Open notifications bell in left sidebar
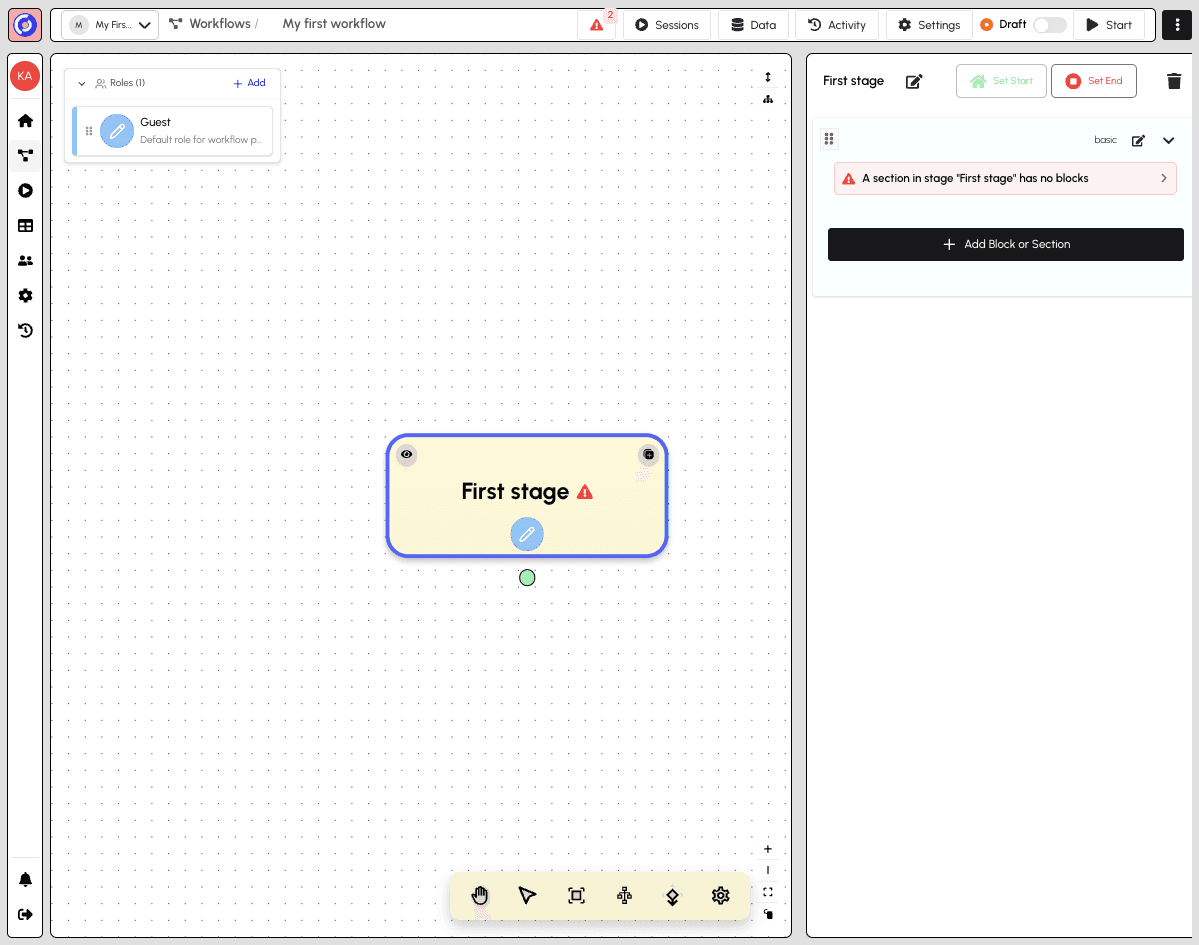 26,880
